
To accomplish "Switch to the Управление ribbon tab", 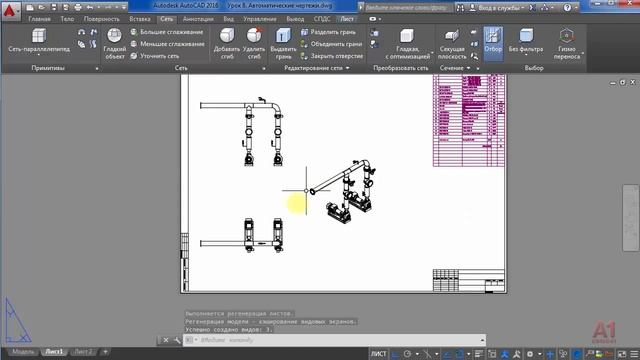I will (x=260, y=19).
